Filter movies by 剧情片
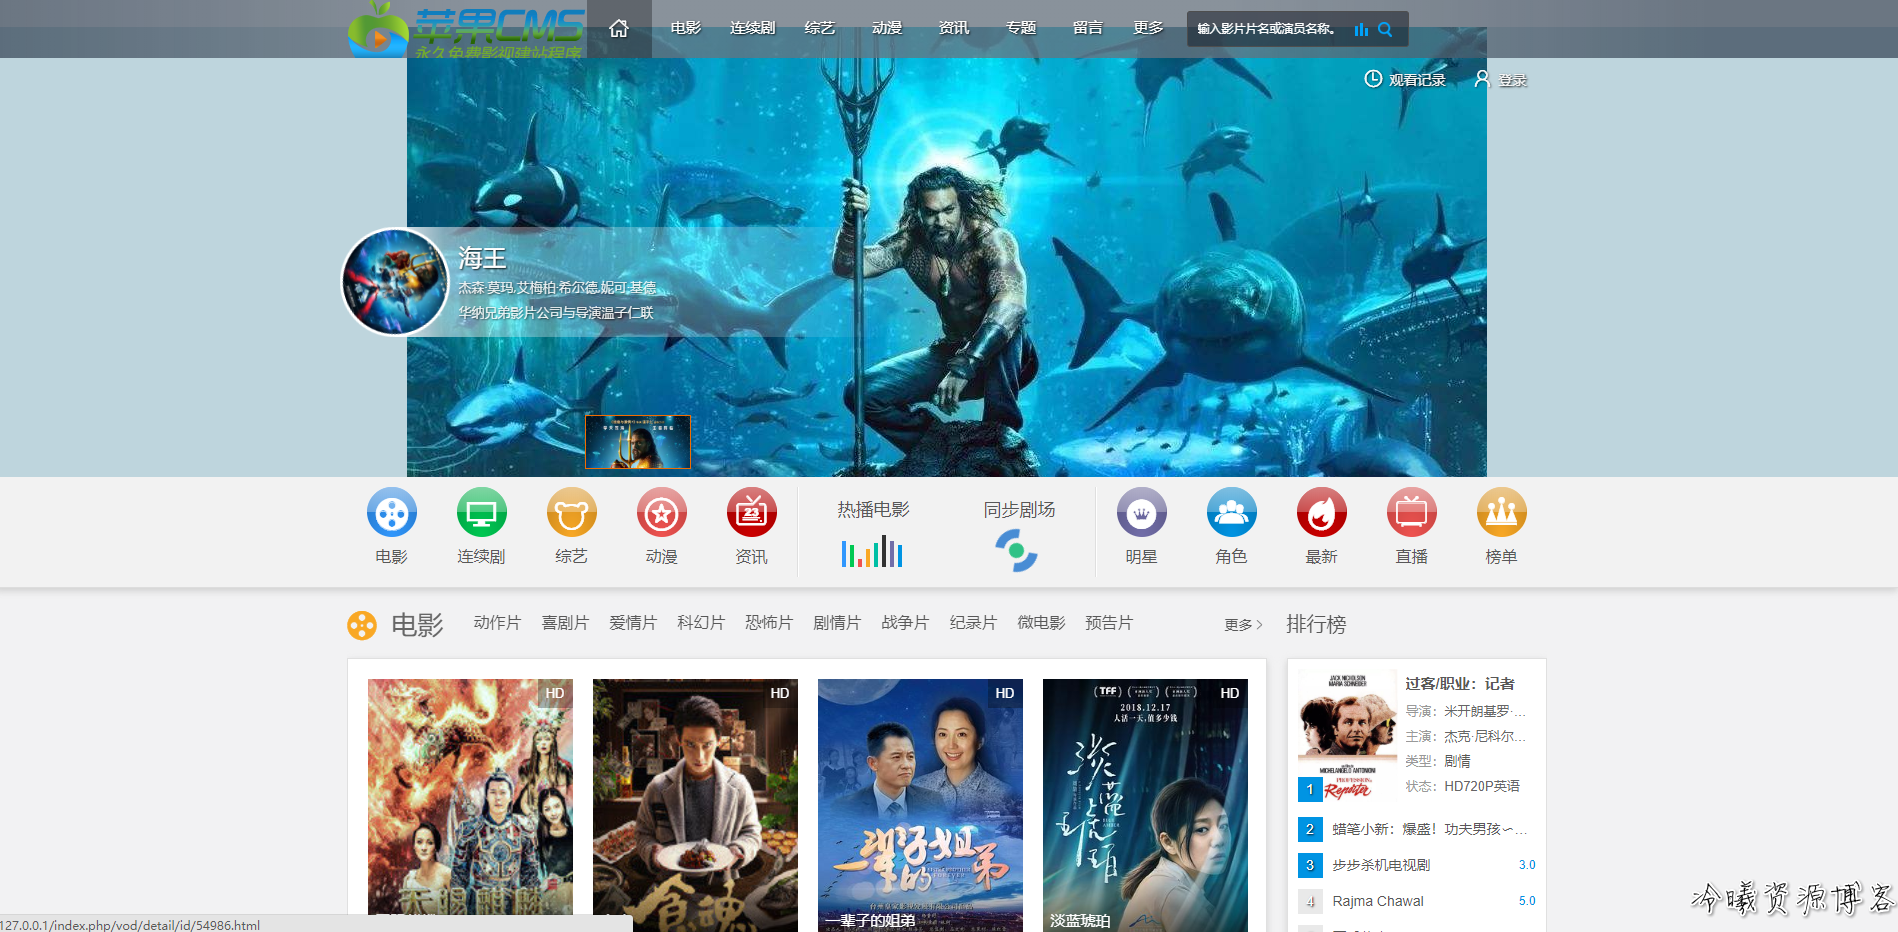 [837, 623]
